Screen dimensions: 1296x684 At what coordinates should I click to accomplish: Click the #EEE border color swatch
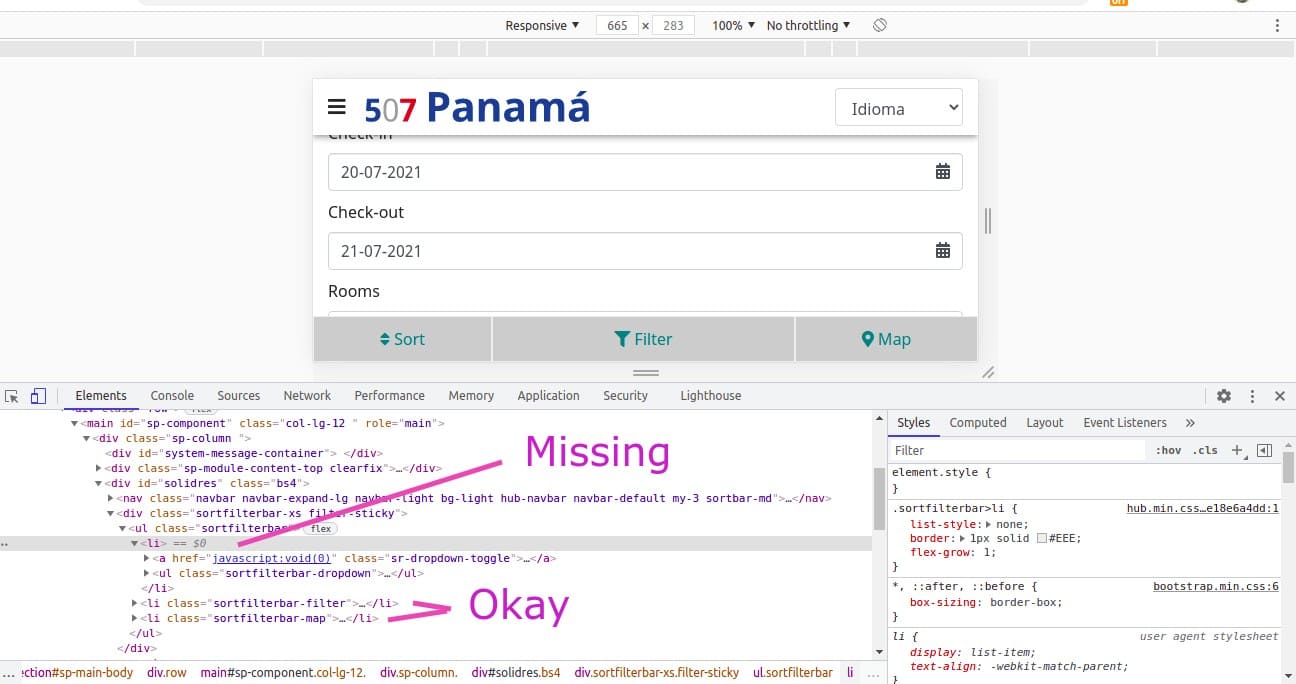point(1041,538)
